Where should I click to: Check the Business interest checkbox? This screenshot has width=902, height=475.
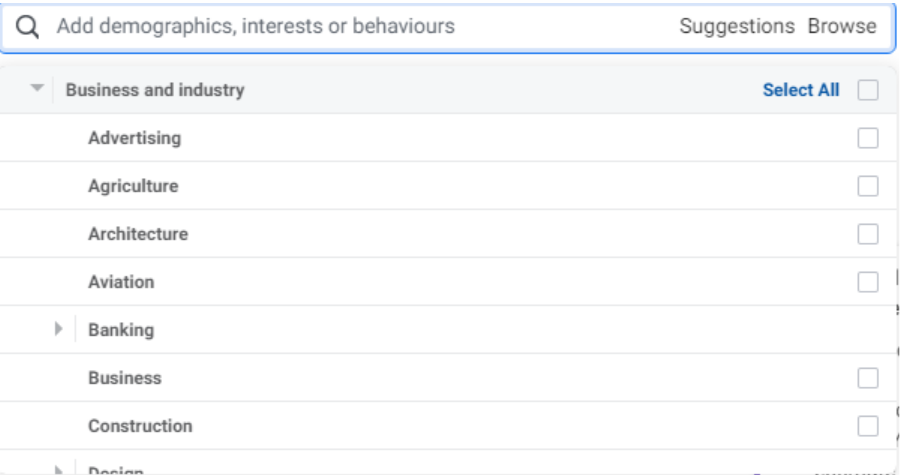868,378
